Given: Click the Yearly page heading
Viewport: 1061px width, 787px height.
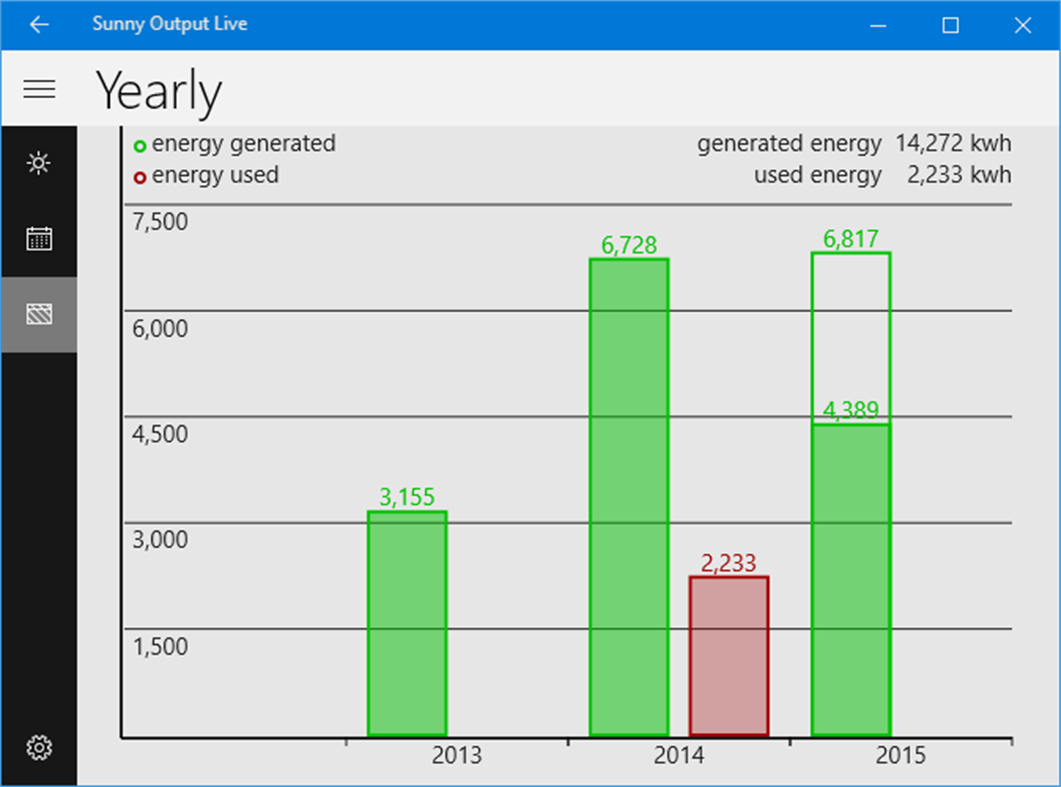Looking at the screenshot, I should (158, 92).
